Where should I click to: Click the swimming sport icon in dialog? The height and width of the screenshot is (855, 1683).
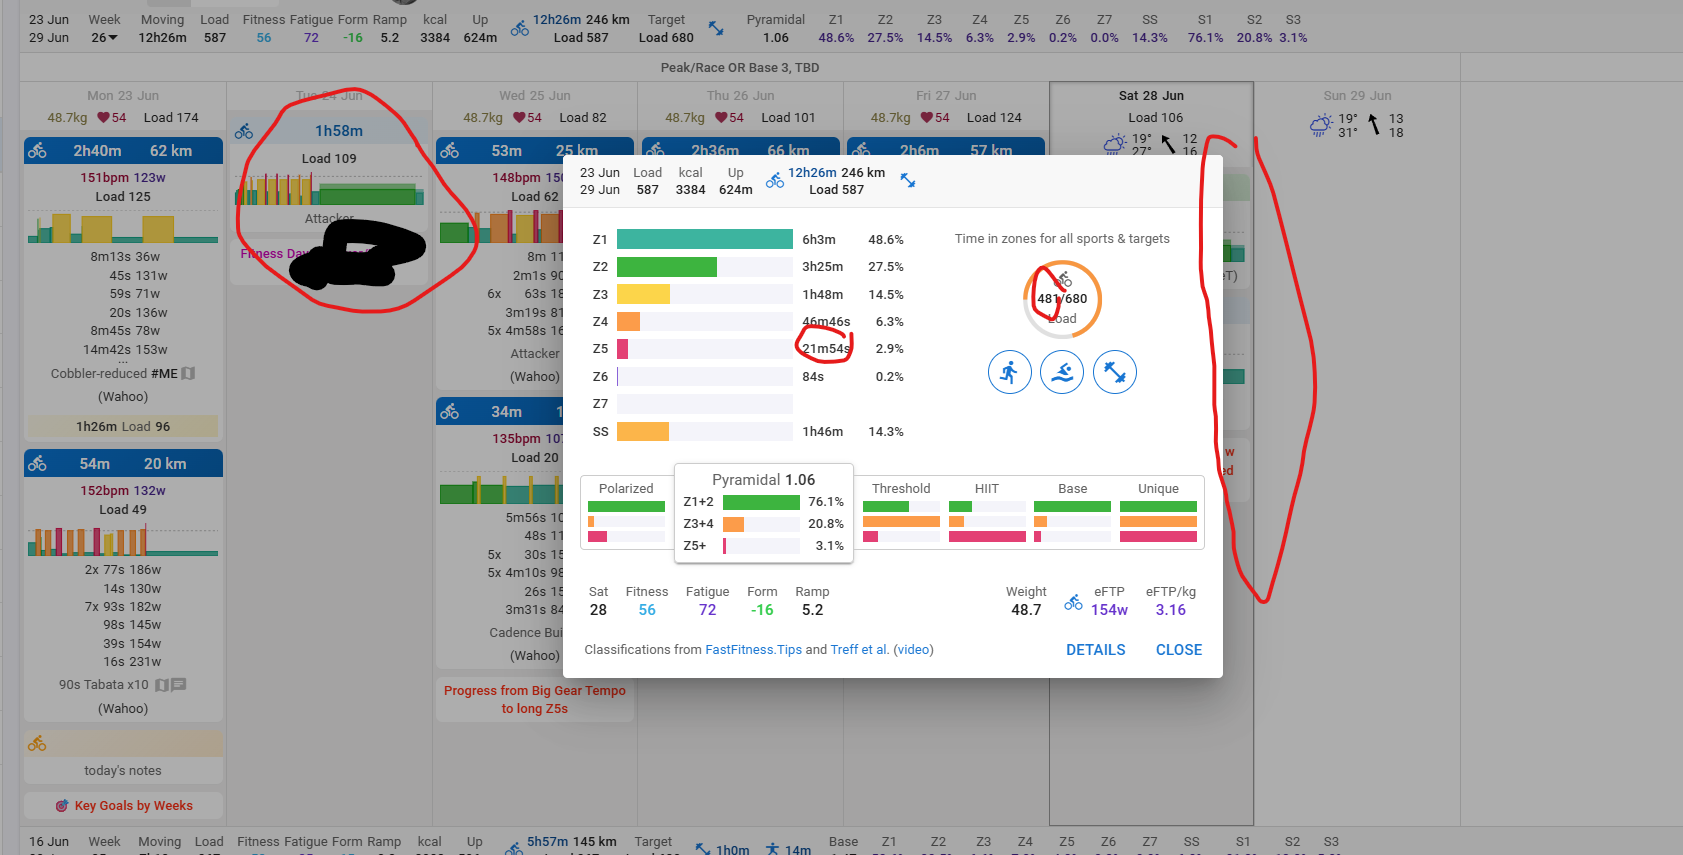pyautogui.click(x=1062, y=373)
